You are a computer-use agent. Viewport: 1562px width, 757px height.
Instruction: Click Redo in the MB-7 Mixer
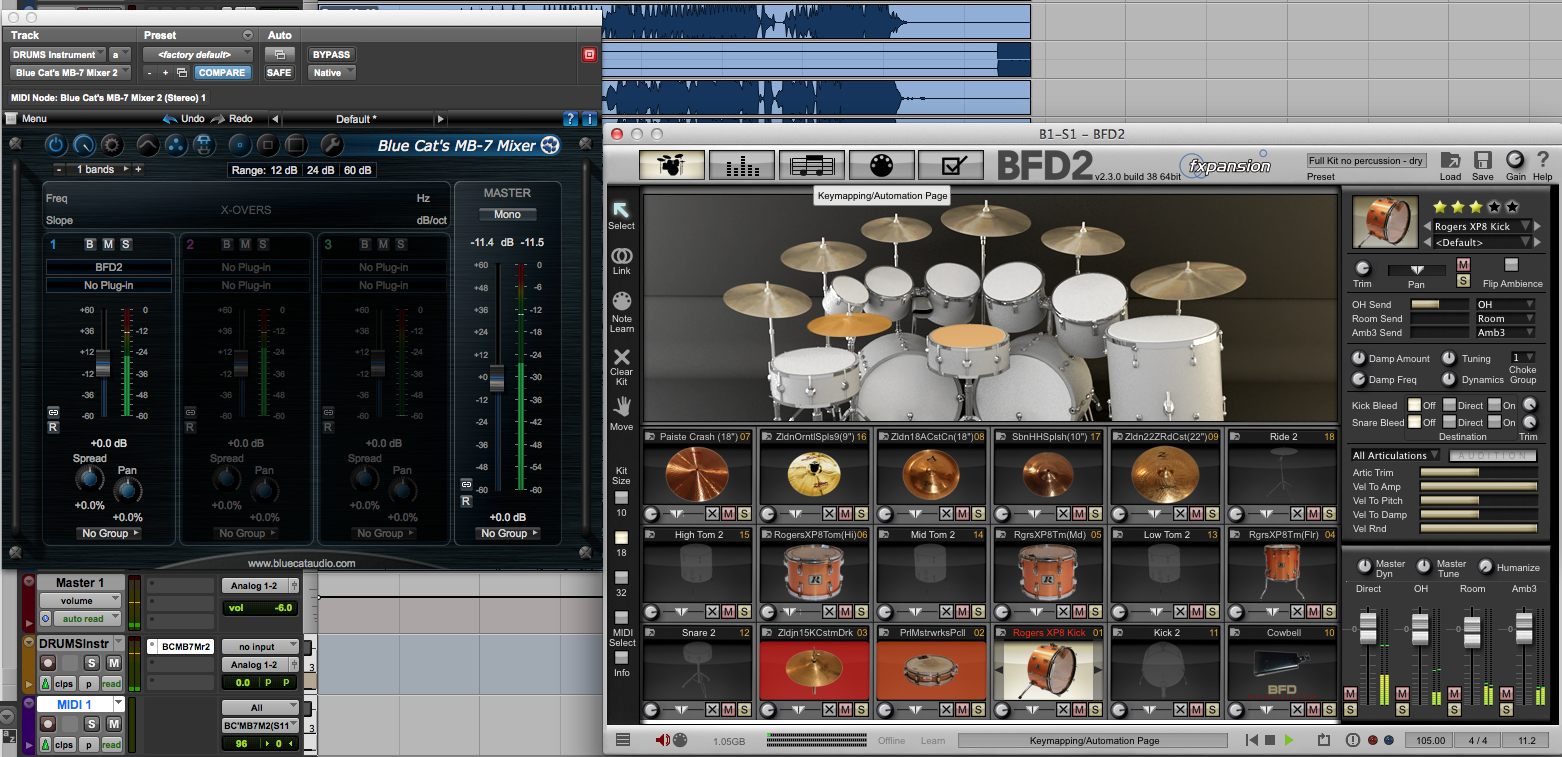[231, 119]
